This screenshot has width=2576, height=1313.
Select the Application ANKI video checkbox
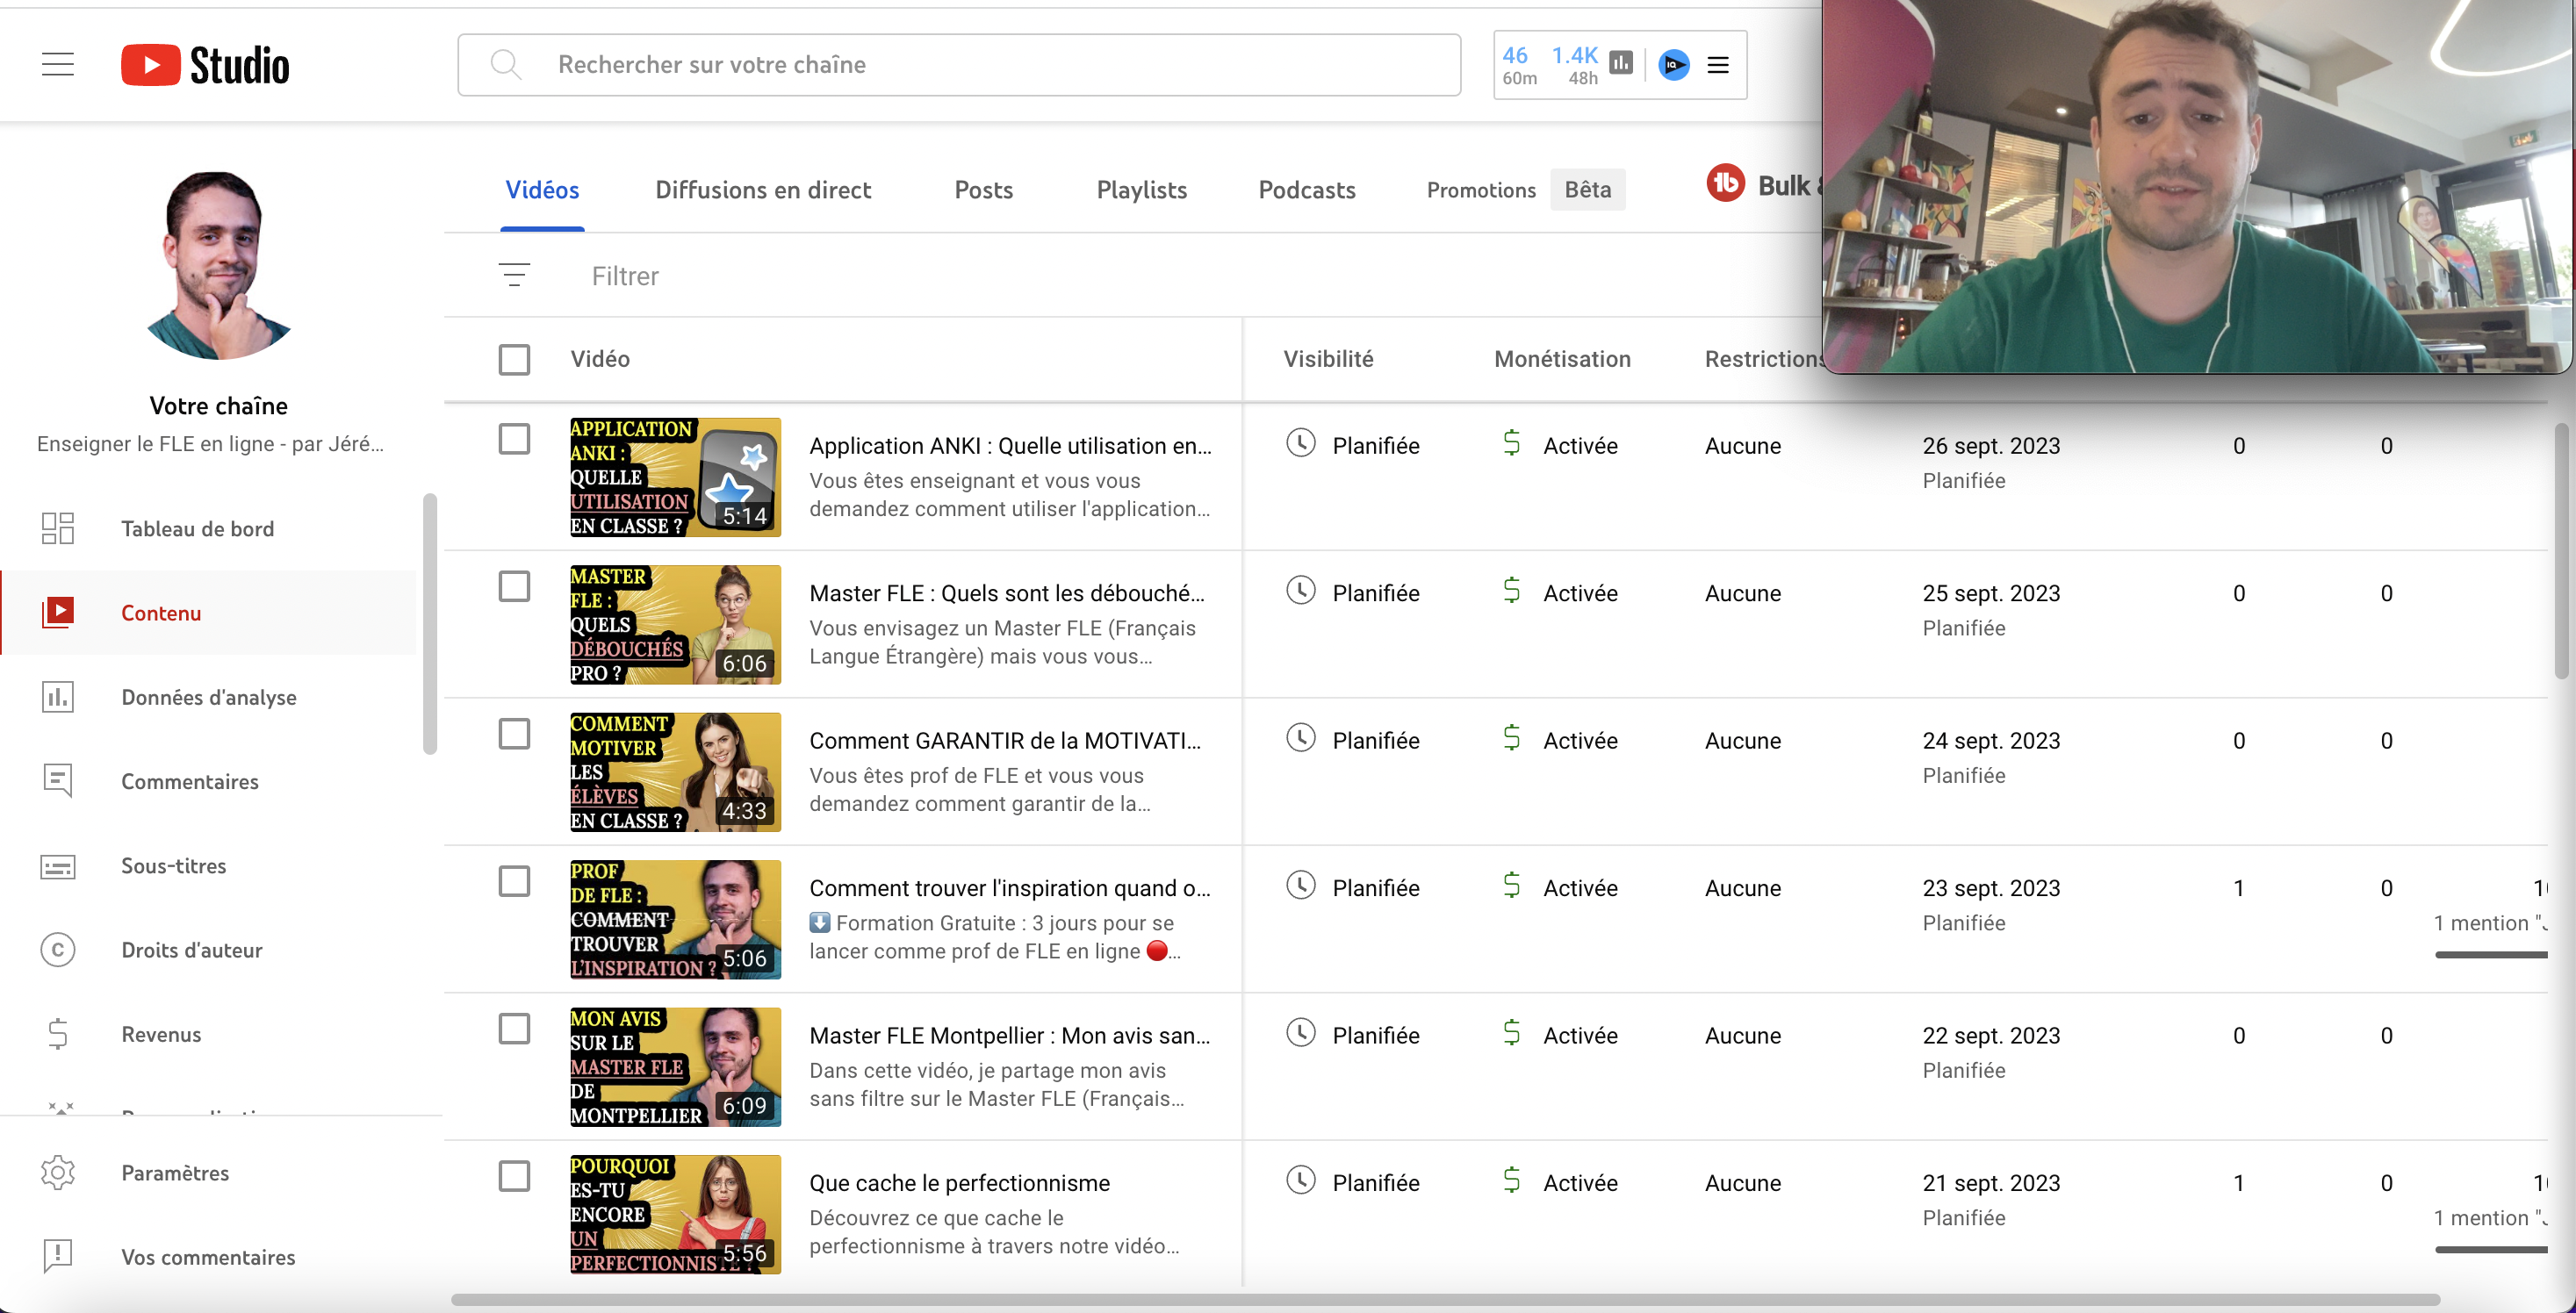point(514,439)
